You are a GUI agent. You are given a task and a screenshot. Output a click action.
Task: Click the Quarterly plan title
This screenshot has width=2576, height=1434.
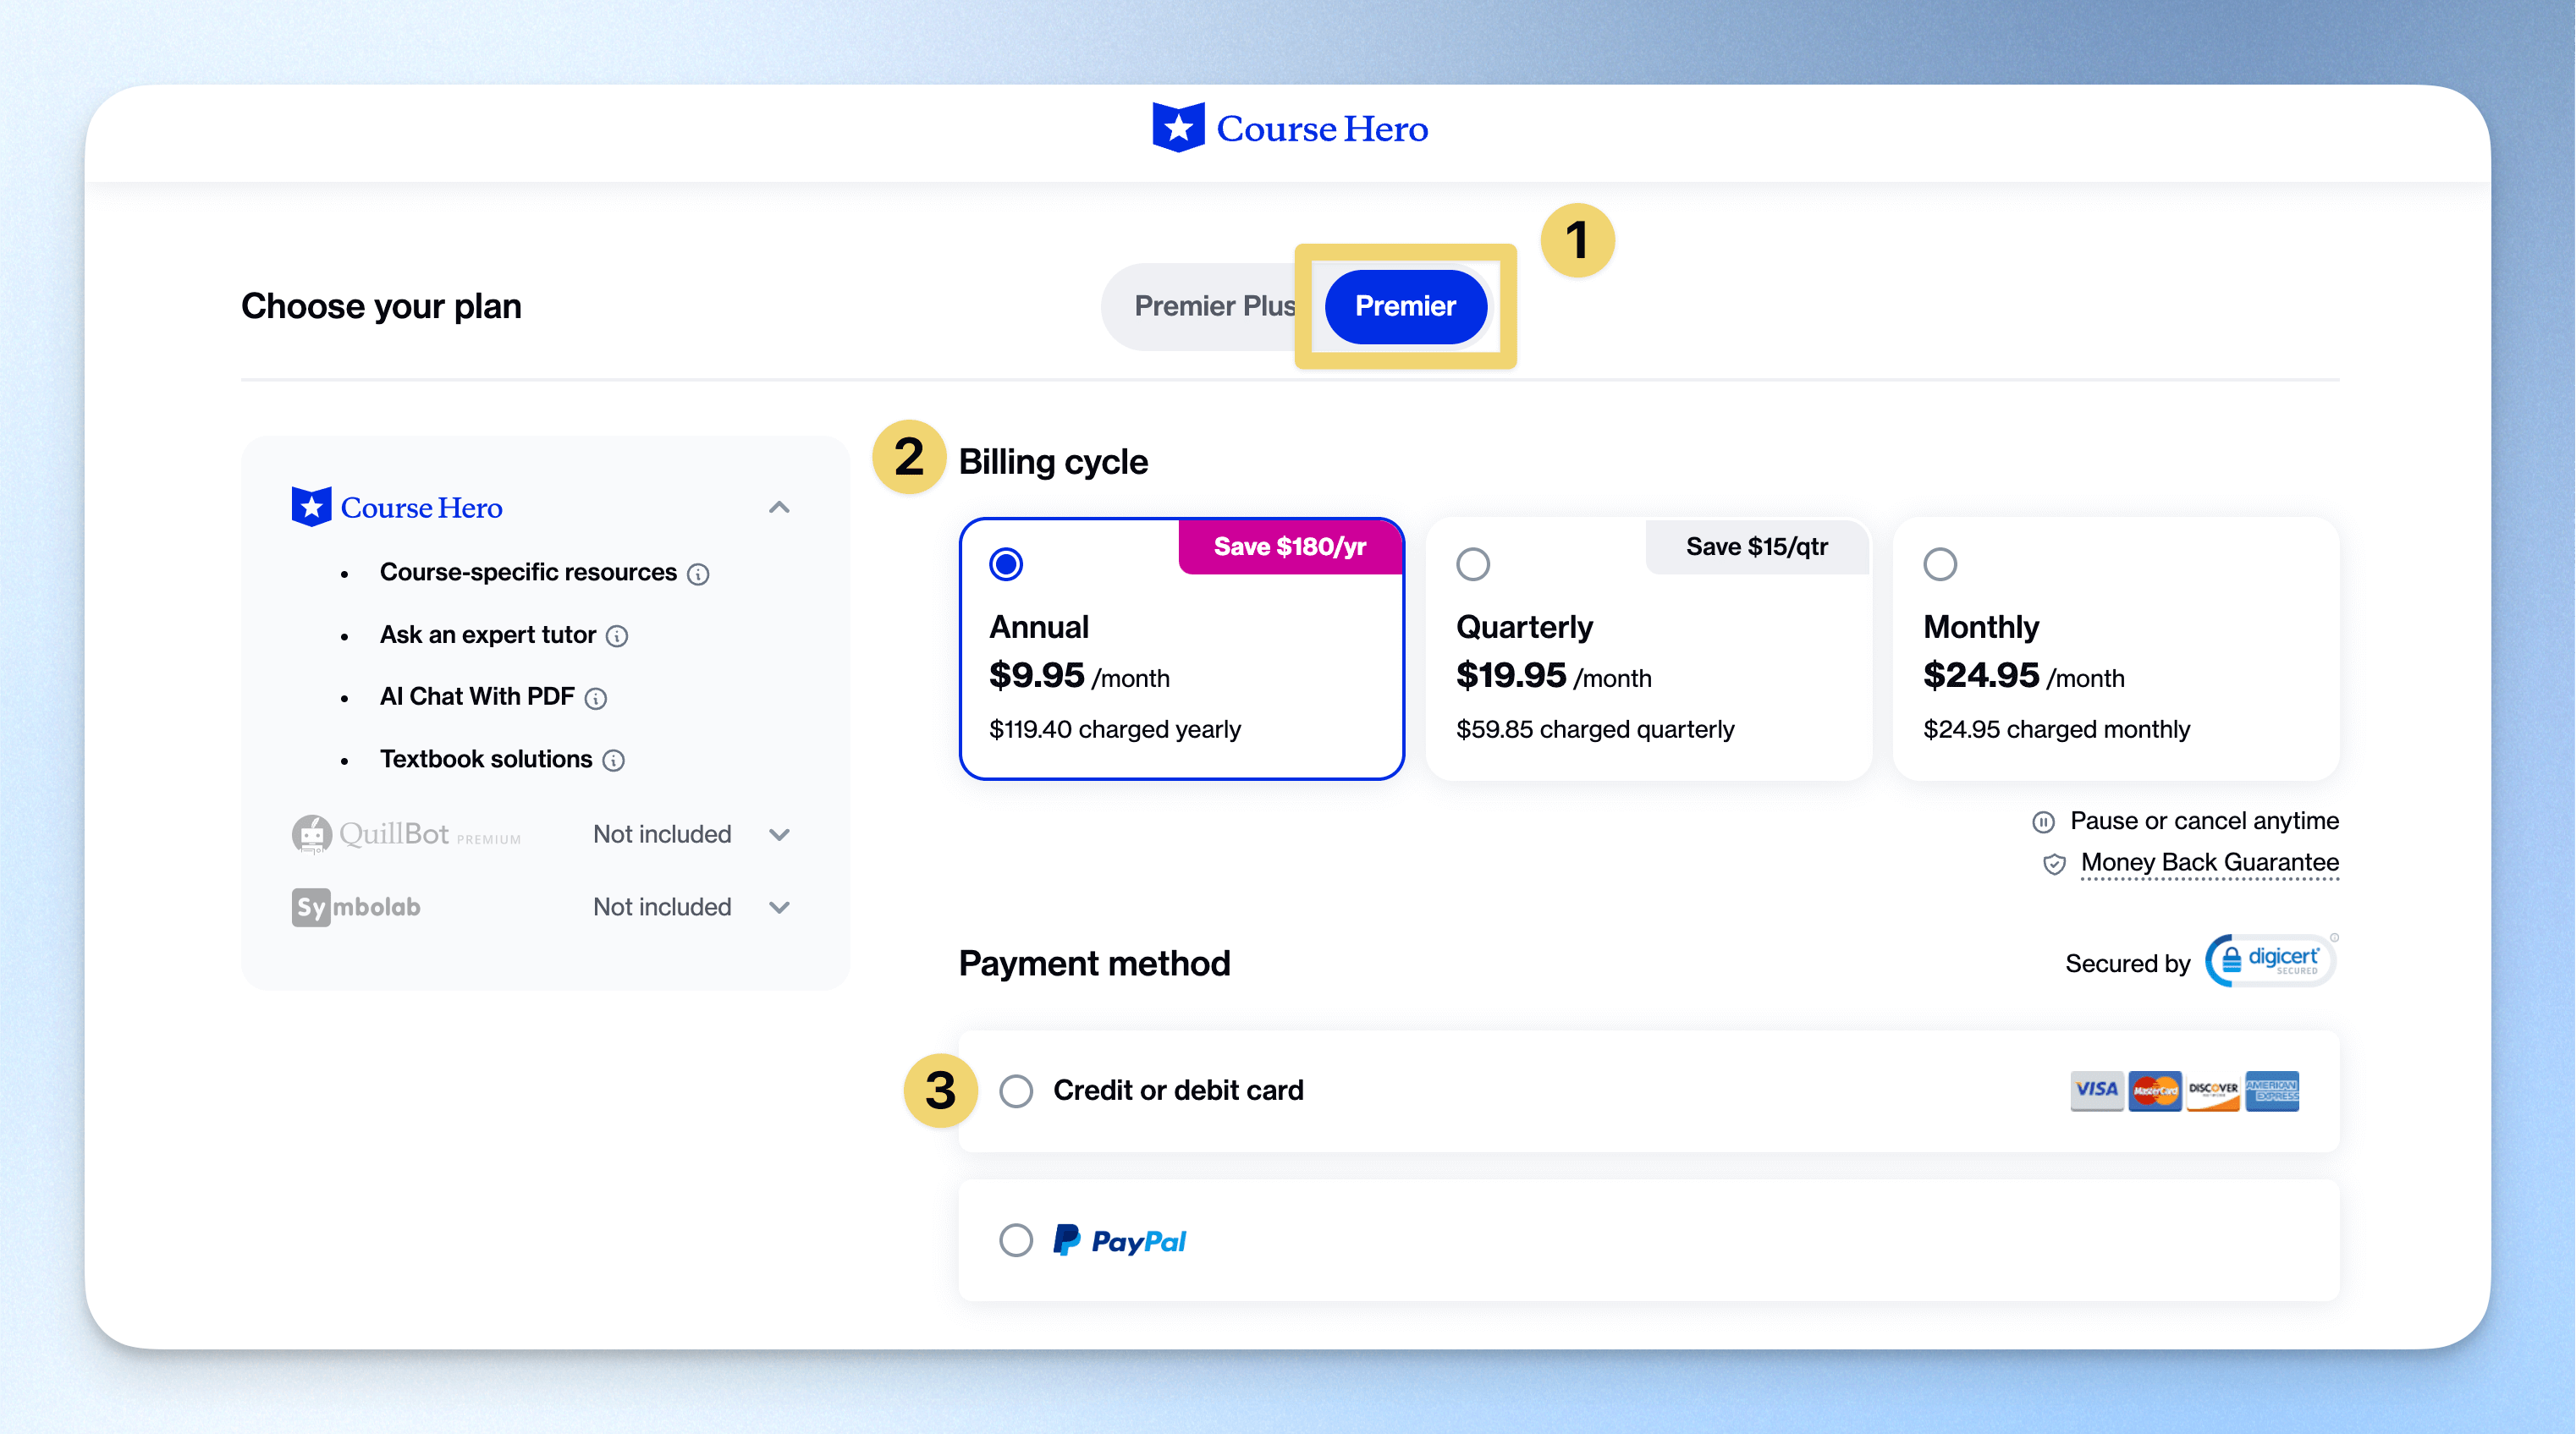(x=1524, y=627)
